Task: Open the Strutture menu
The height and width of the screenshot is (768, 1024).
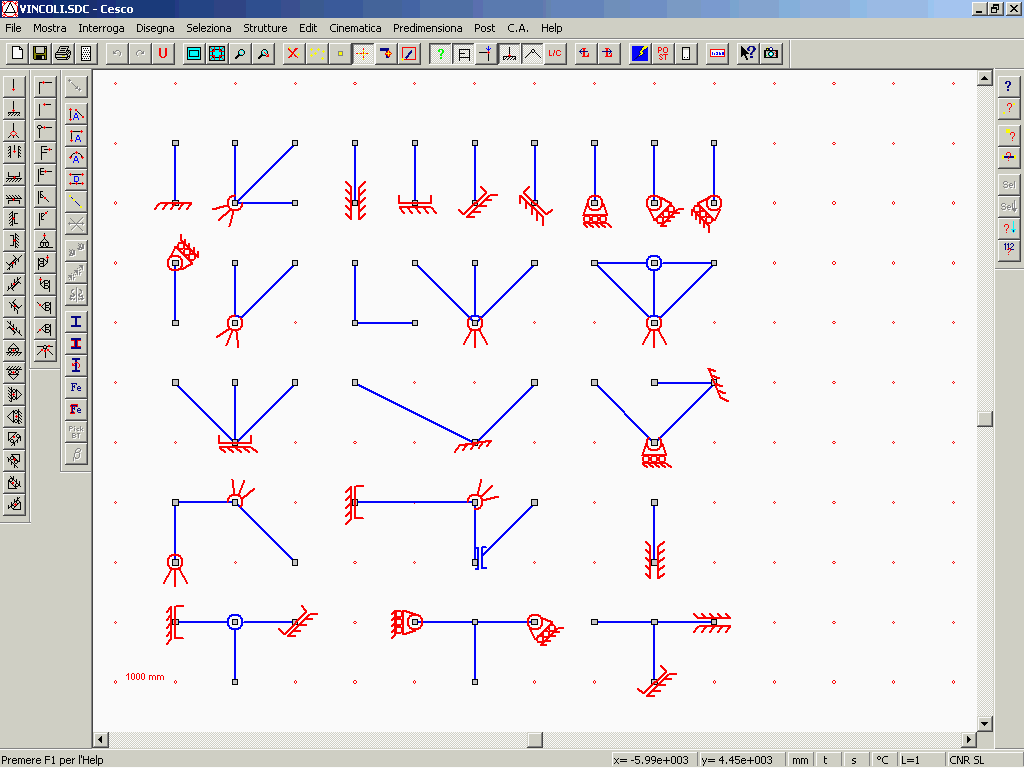Action: point(265,28)
